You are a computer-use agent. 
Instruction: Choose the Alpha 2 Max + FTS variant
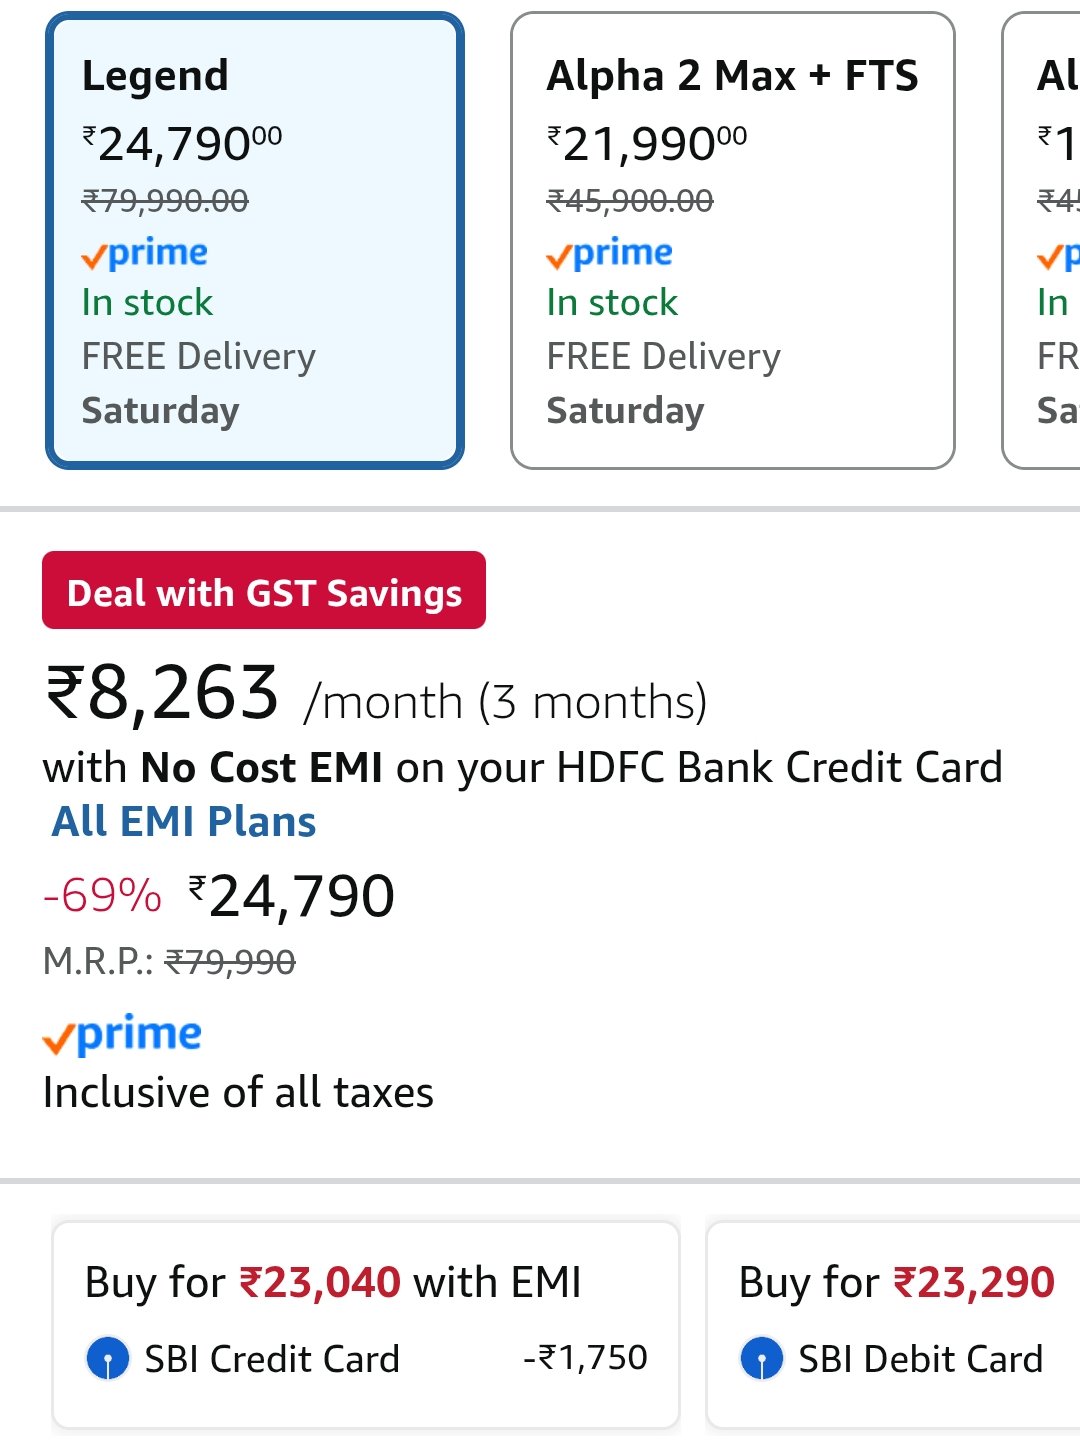click(732, 240)
